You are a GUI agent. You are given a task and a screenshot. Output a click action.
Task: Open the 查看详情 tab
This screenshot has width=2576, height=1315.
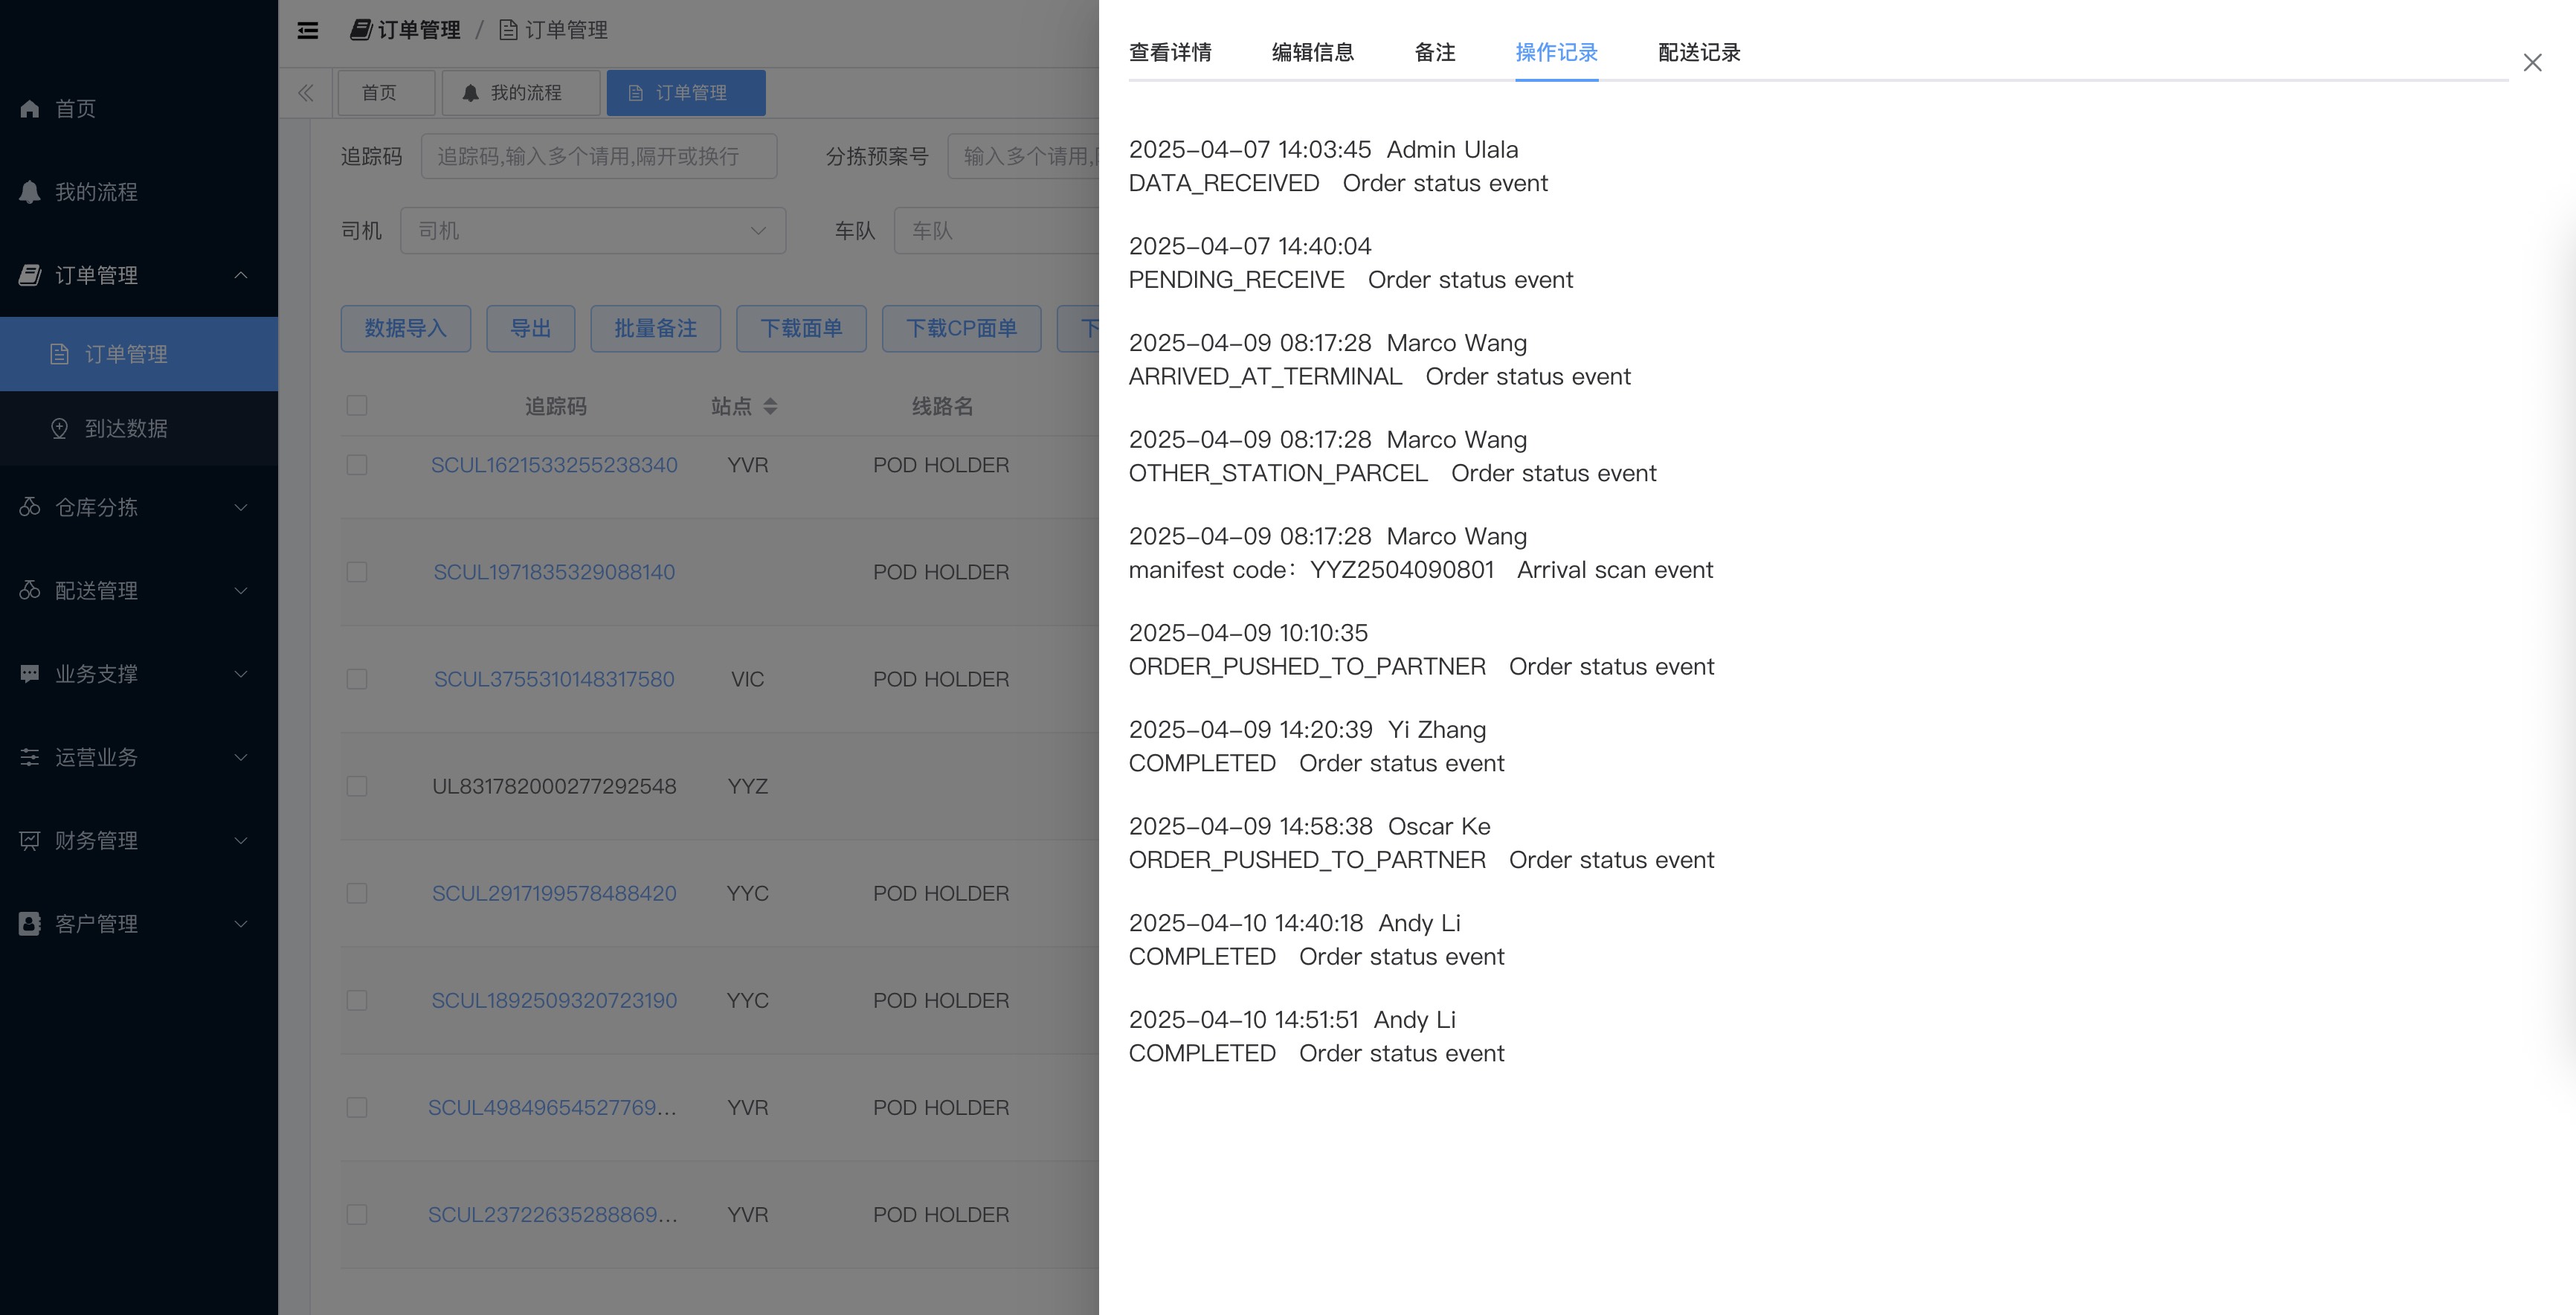tap(1170, 52)
